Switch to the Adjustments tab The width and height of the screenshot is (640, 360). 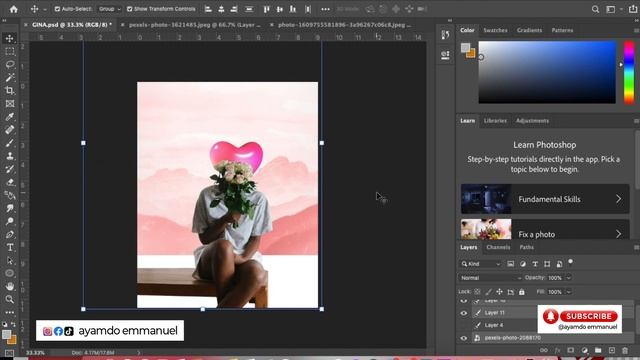(532, 121)
